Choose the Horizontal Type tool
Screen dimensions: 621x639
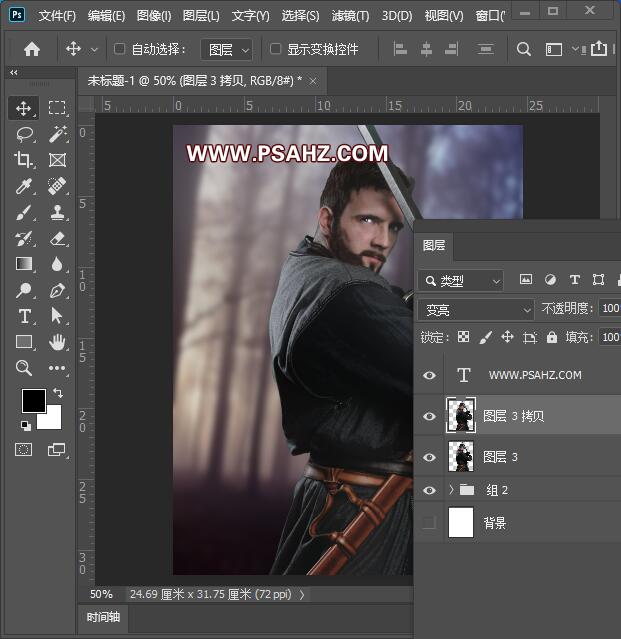pos(24,316)
